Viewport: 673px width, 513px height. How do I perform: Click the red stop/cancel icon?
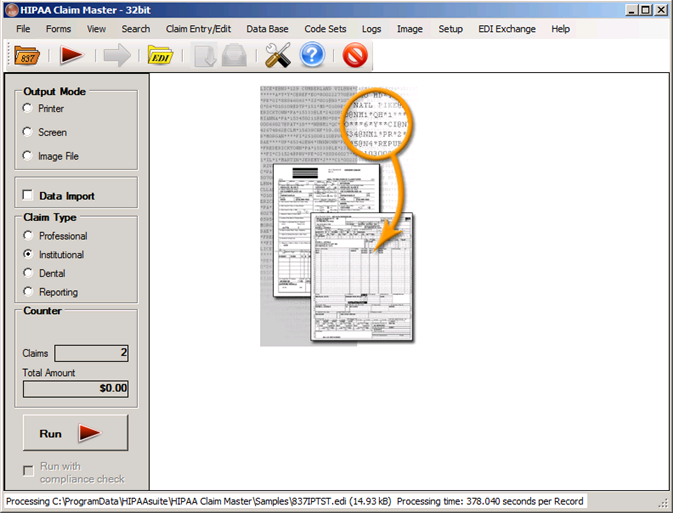[x=355, y=56]
